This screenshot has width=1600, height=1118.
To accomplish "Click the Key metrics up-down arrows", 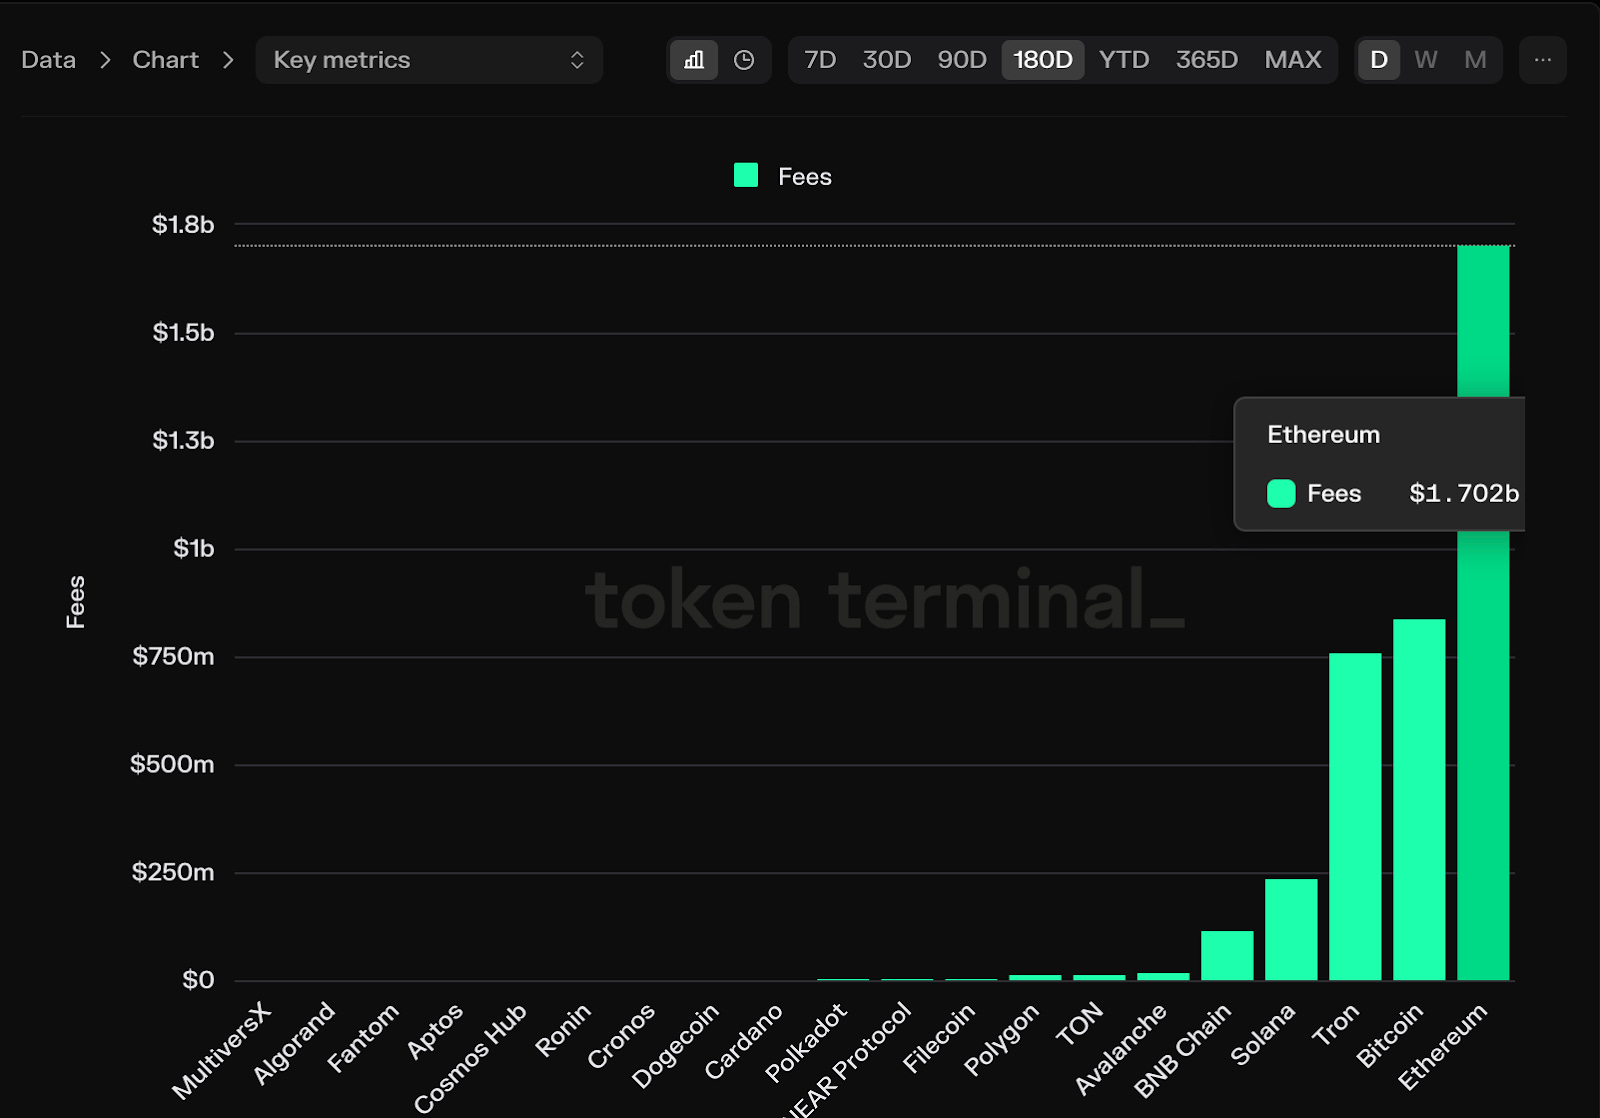I will tap(577, 60).
